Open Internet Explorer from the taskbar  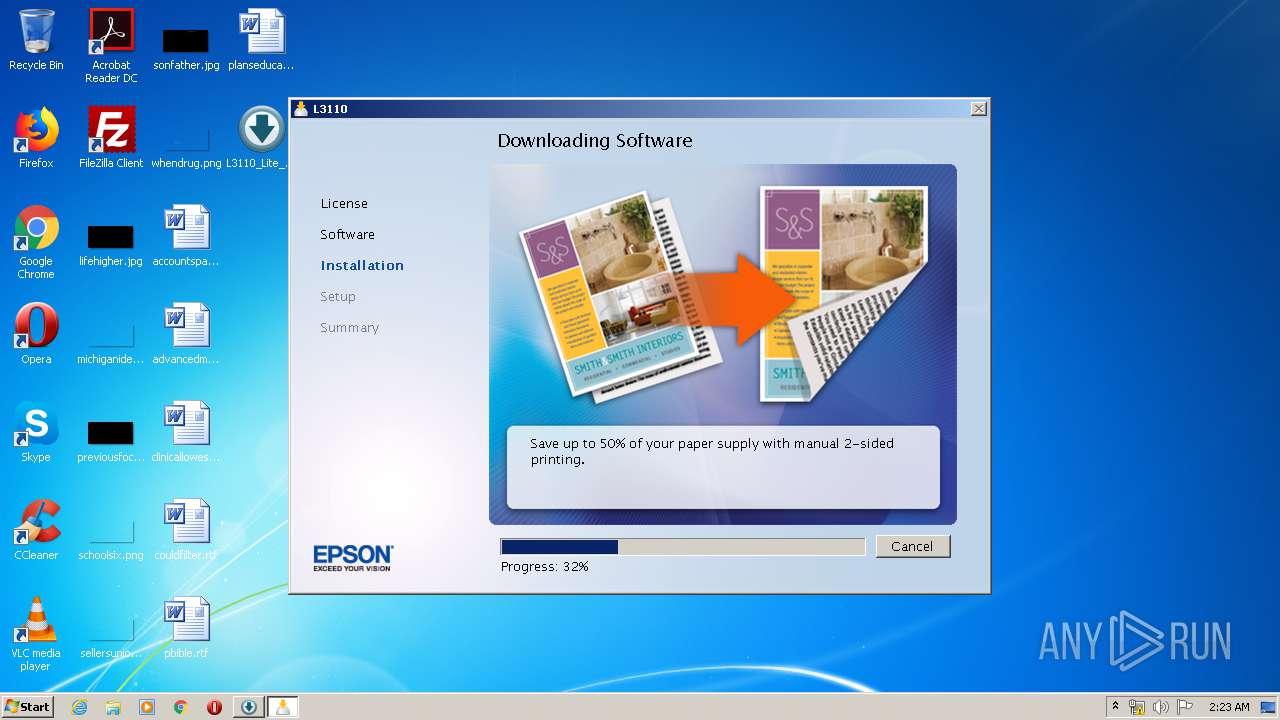[x=79, y=707]
